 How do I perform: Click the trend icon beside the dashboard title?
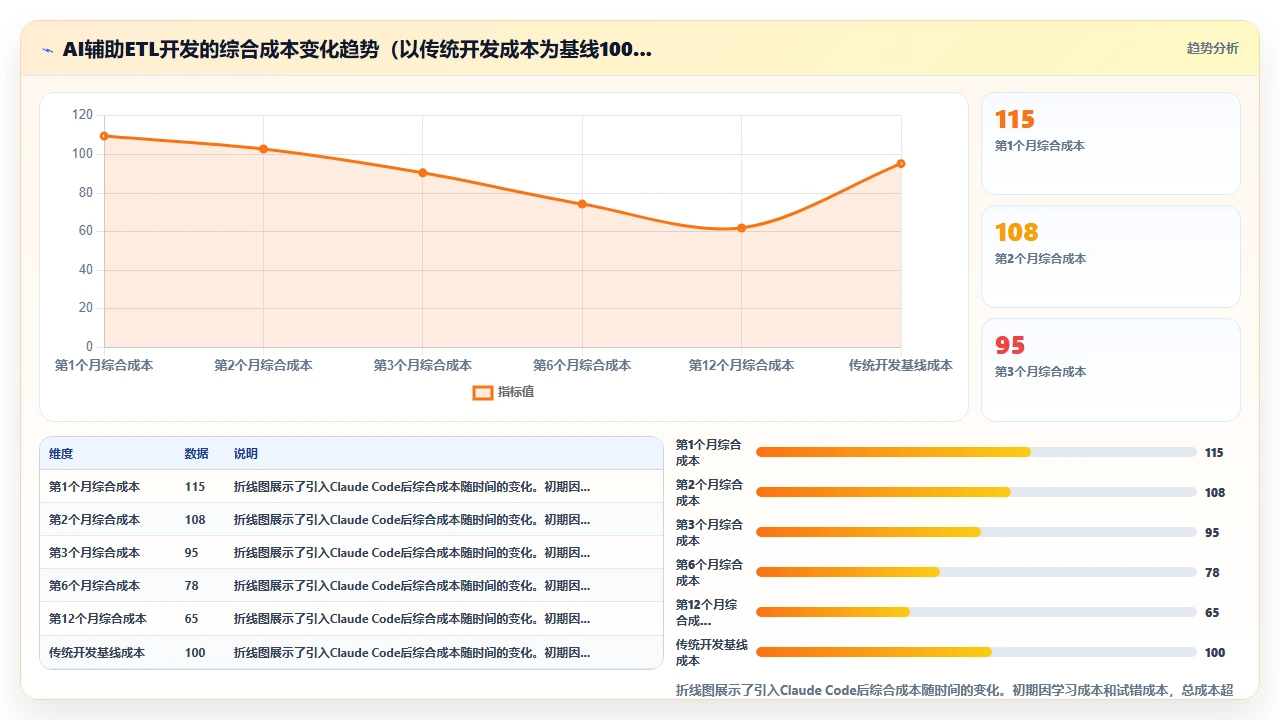tap(47, 50)
